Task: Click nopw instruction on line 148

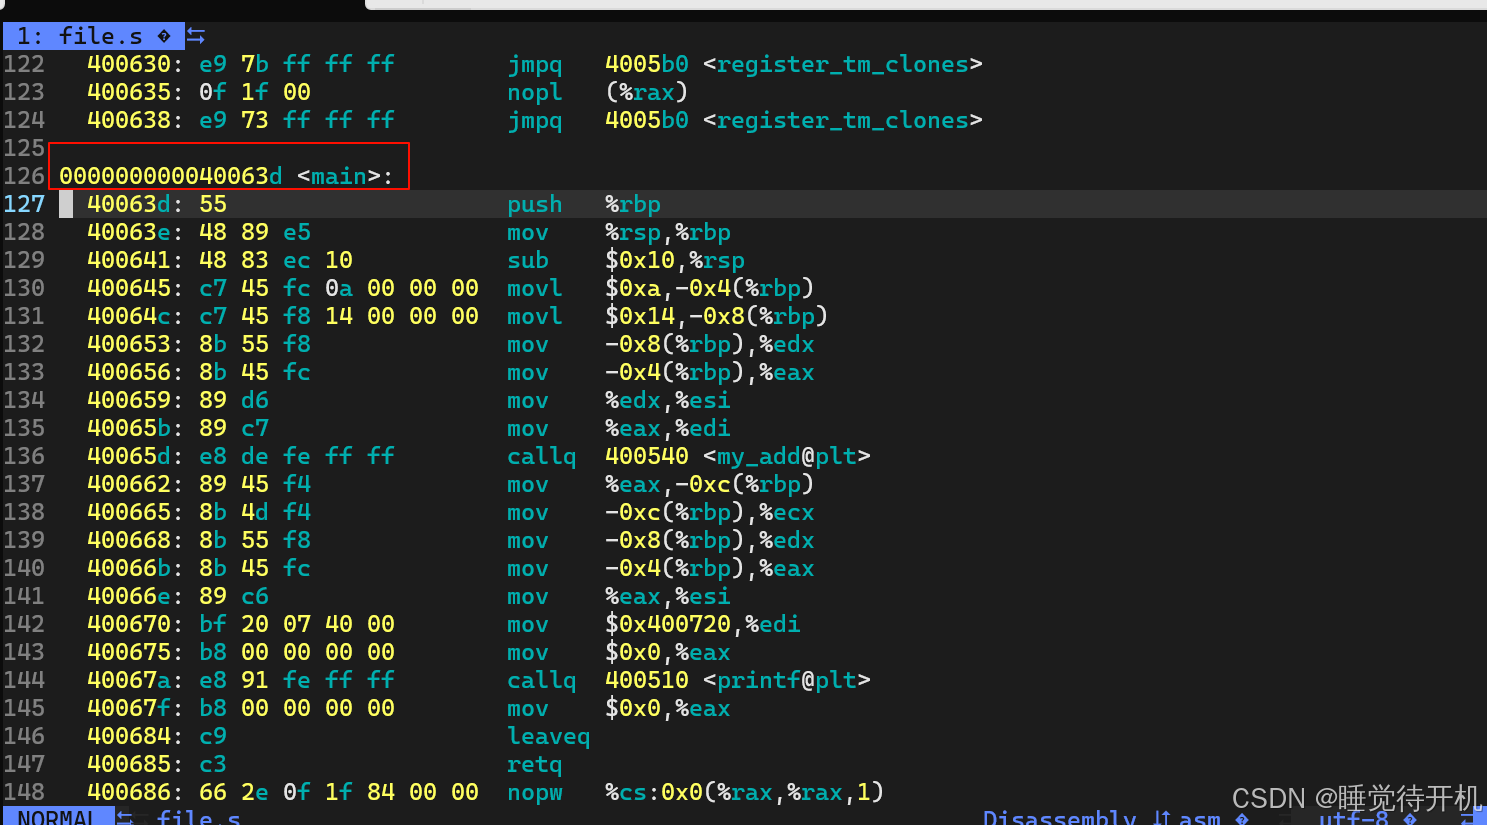Action: [x=534, y=792]
